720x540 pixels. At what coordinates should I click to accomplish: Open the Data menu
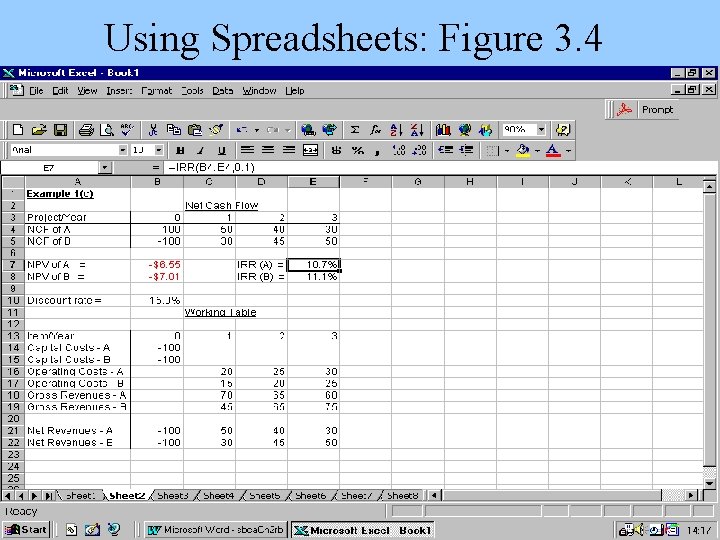click(223, 91)
